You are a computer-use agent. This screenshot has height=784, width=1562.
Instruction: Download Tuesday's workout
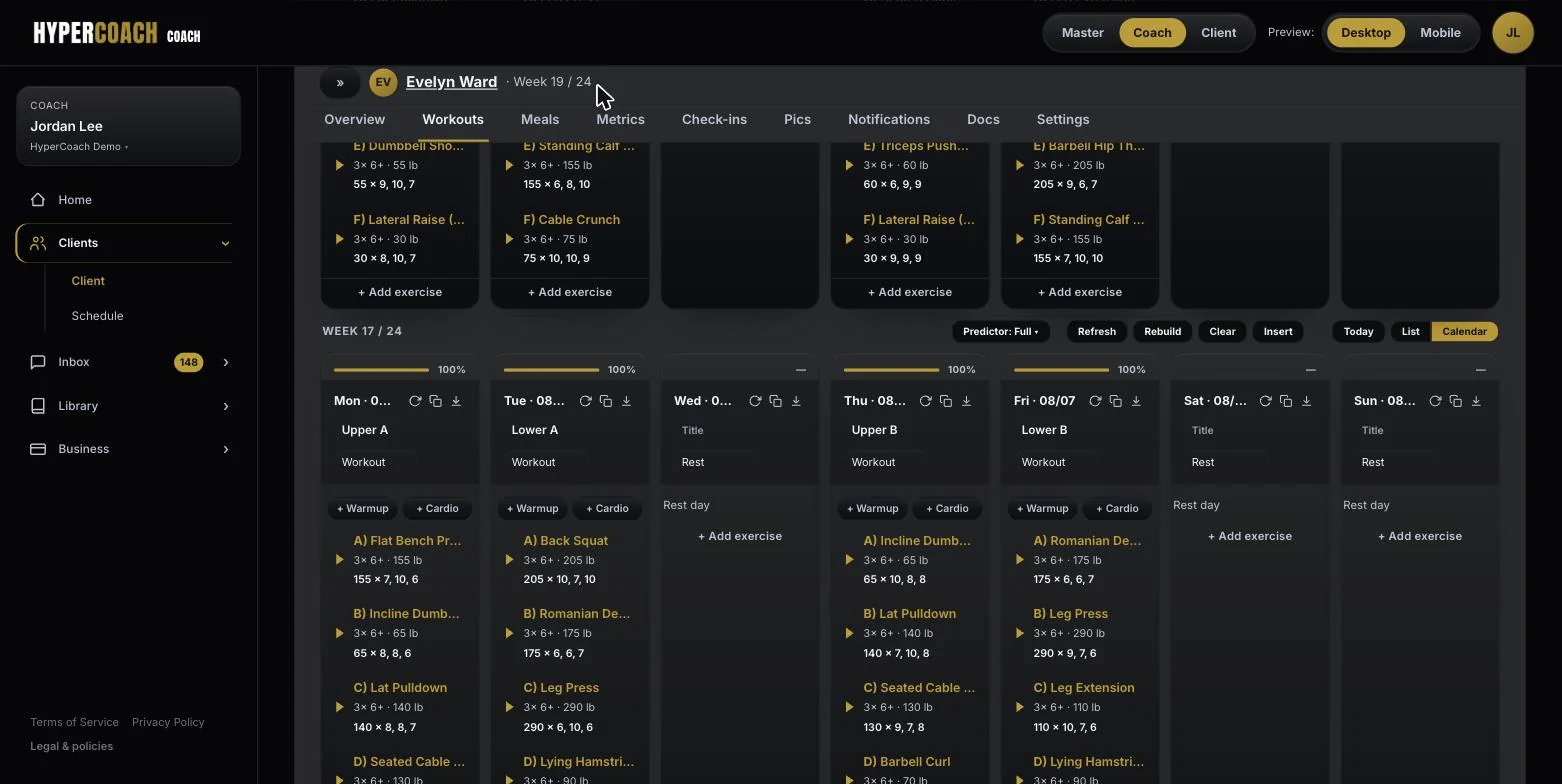626,401
